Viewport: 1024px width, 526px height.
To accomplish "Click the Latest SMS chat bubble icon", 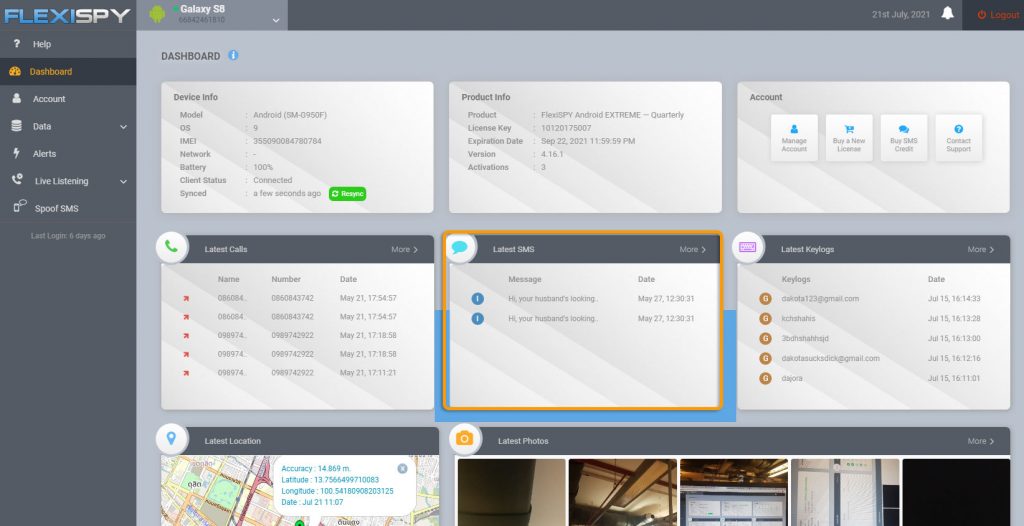I will pos(460,248).
